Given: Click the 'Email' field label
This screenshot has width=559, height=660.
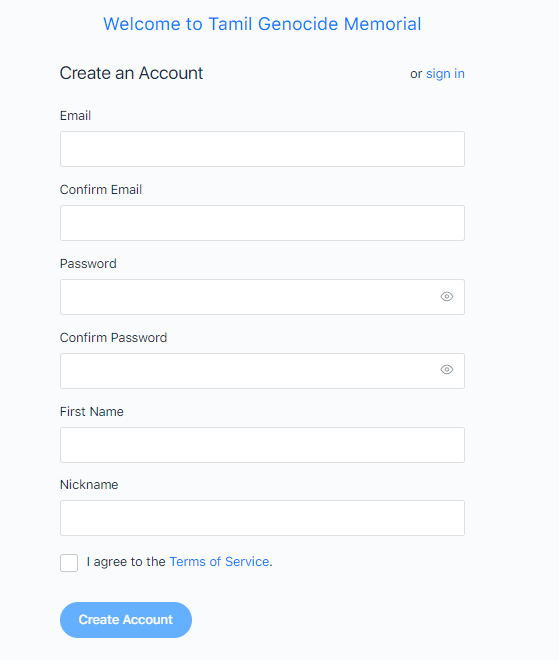Looking at the screenshot, I should (75, 116).
